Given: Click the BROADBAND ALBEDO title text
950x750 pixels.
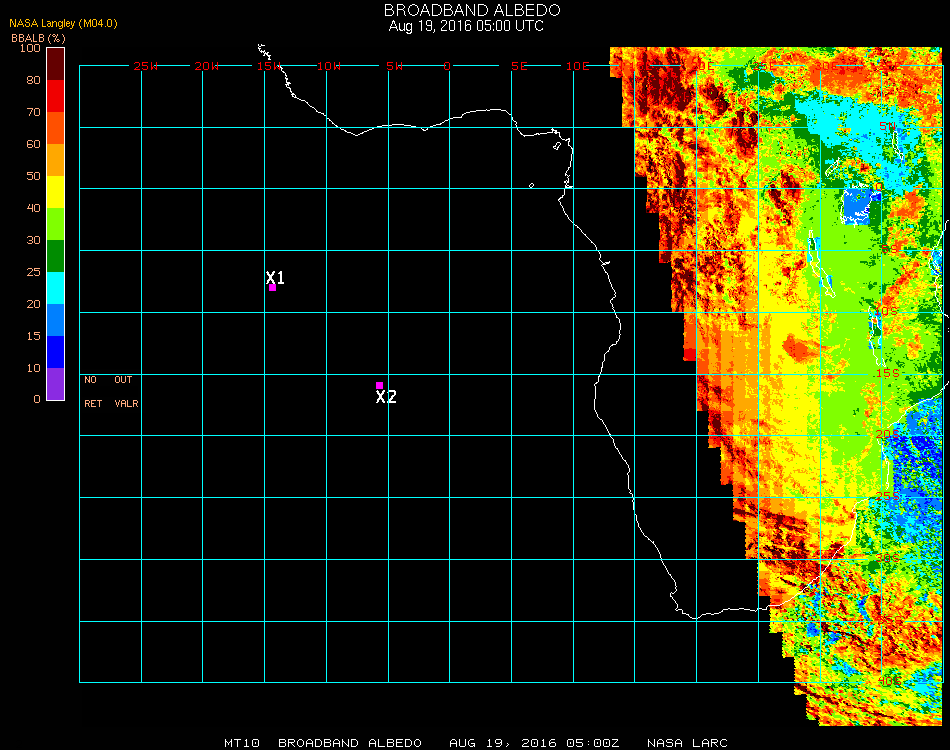Looking at the screenshot, I should 465,10.
